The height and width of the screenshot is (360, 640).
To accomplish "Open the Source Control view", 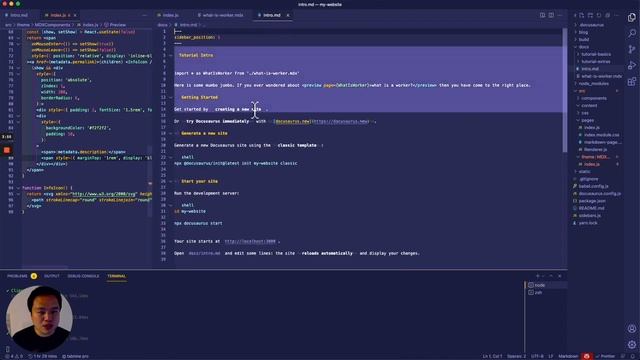I will click(632, 49).
